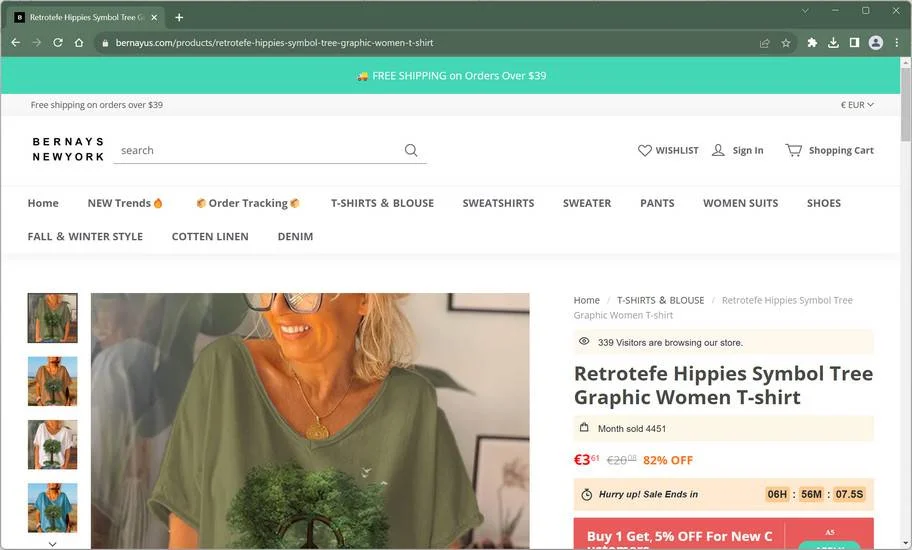The width and height of the screenshot is (912, 550).
Task: Click 'Free shipping on orders over $39' text
Action: (x=97, y=105)
